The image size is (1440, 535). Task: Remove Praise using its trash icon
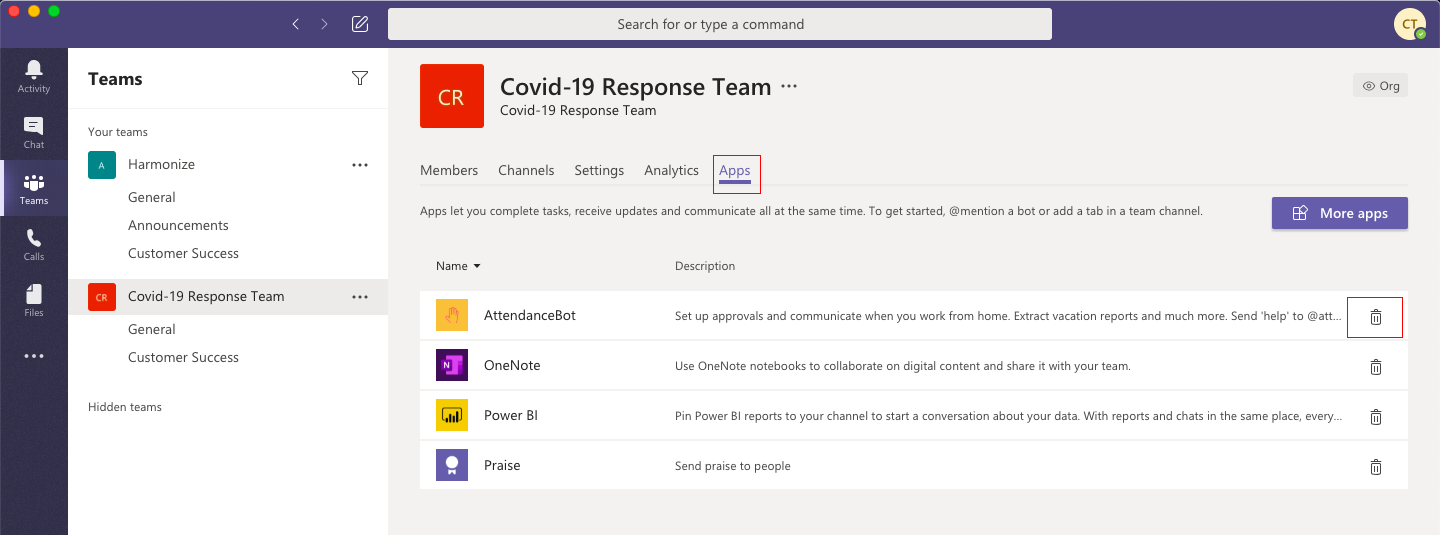(x=1375, y=467)
